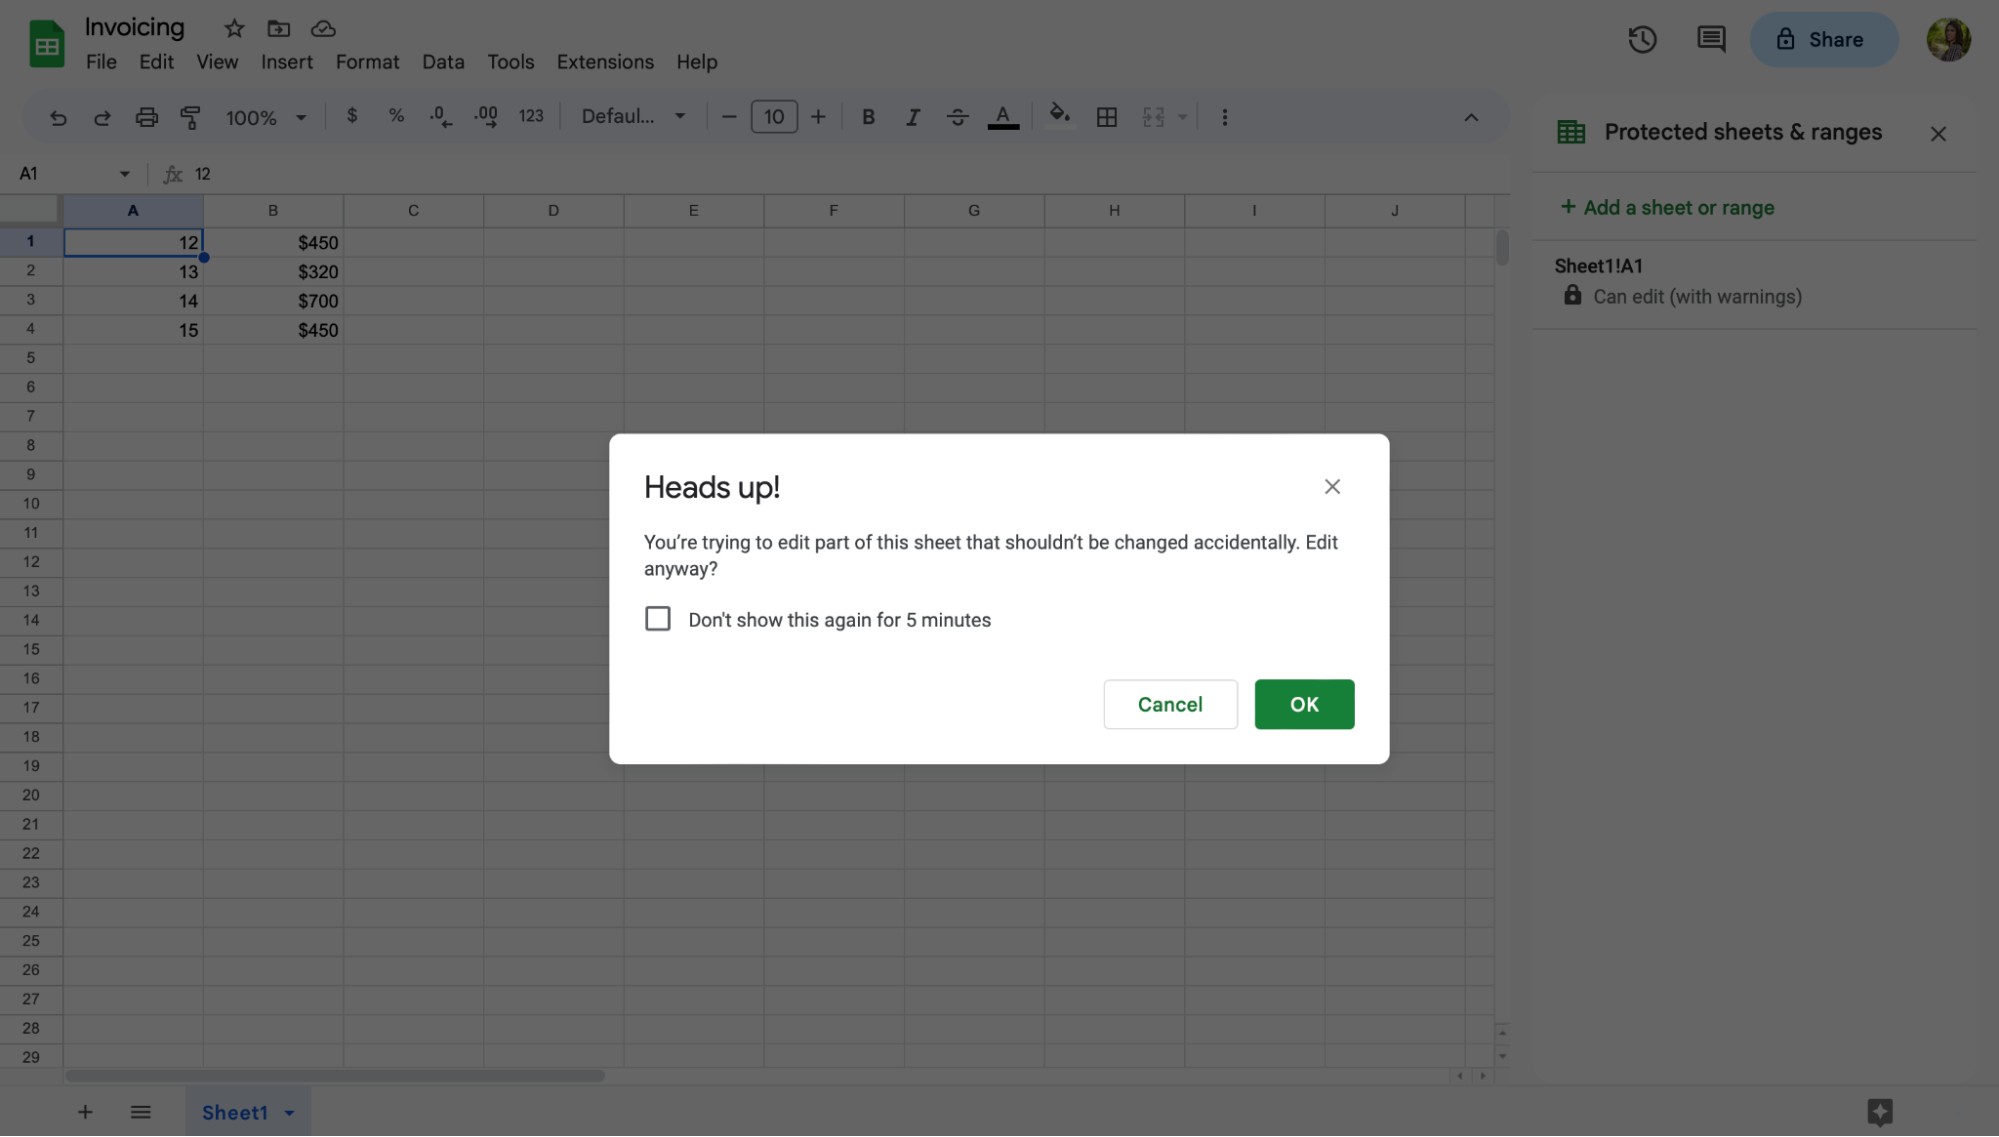The height and width of the screenshot is (1137, 1999).
Task: Select cell B2 containing $320
Action: 273,272
